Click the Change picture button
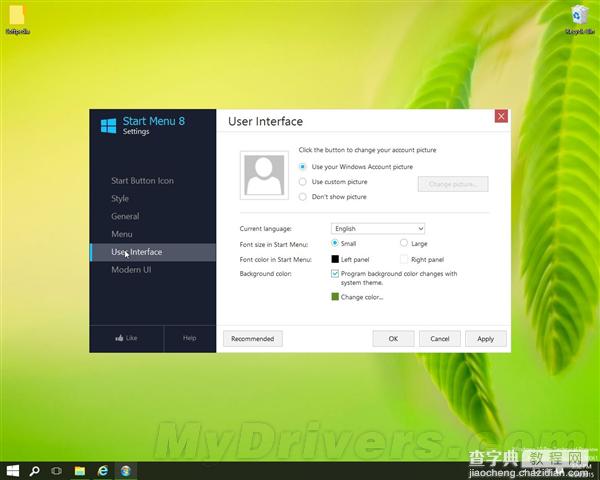The image size is (600, 480). point(453,184)
